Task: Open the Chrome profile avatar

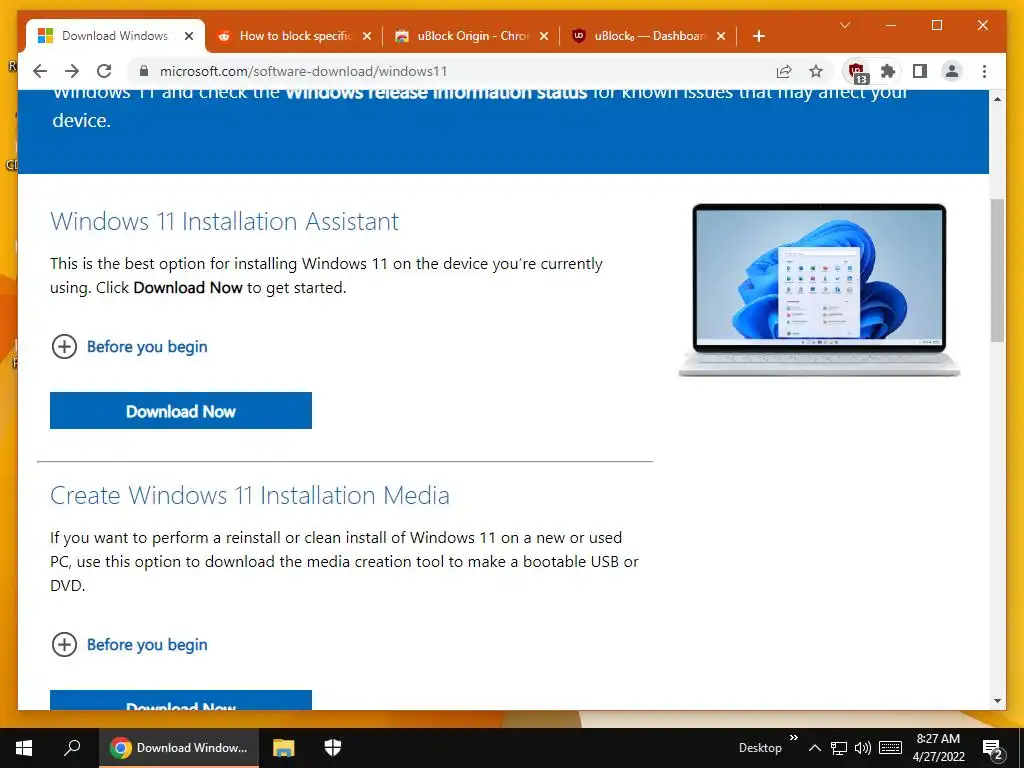Action: (952, 71)
